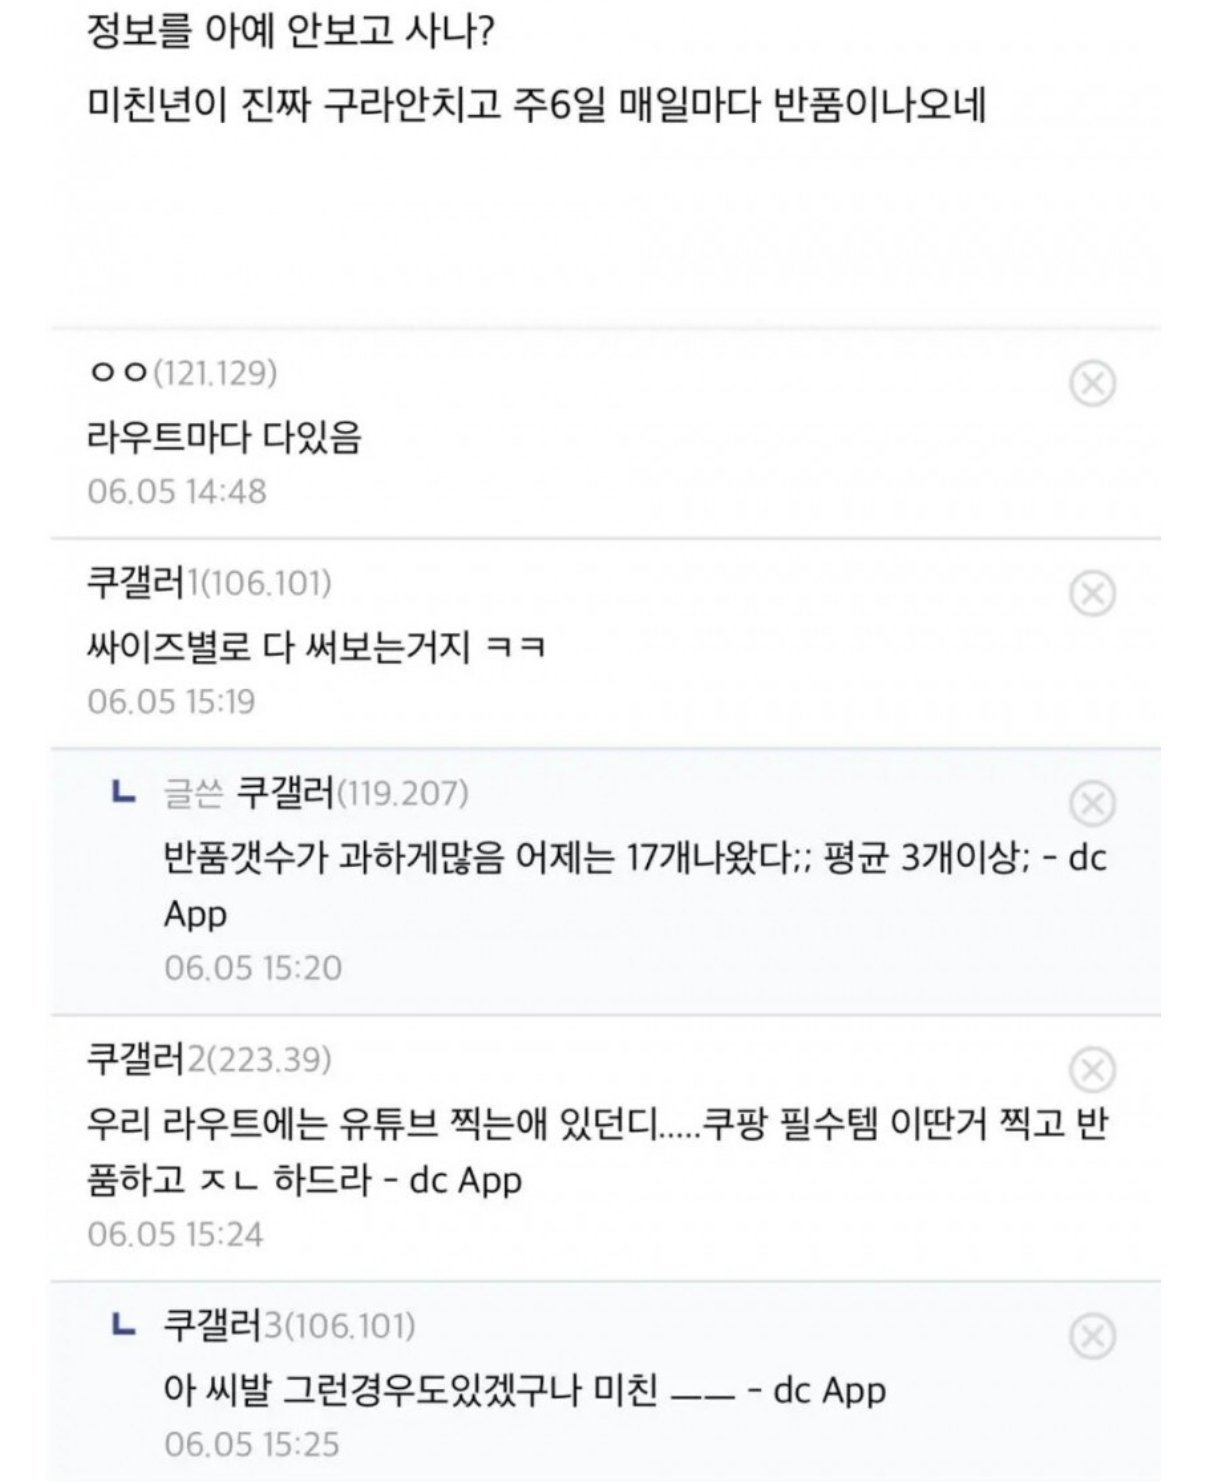This screenshot has height=1482, width=1206.
Task: Click comment text 라우트마다 다있음
Action: click(225, 437)
